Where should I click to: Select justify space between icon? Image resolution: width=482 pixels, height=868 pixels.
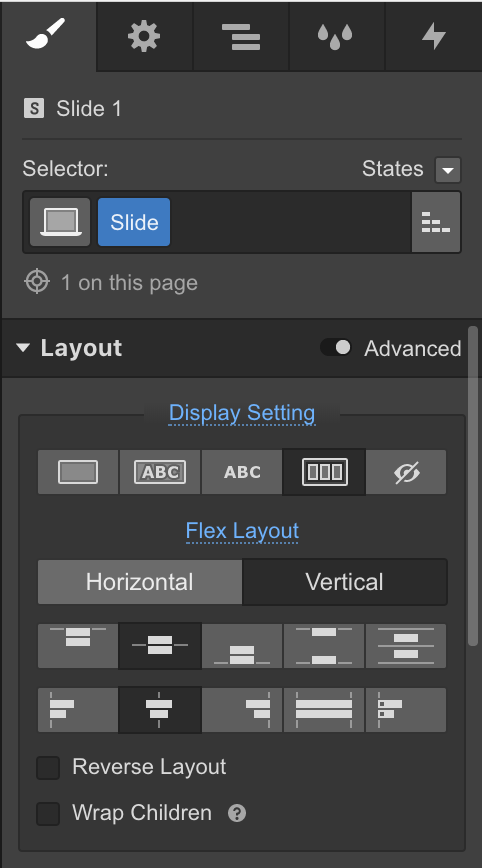click(x=324, y=645)
